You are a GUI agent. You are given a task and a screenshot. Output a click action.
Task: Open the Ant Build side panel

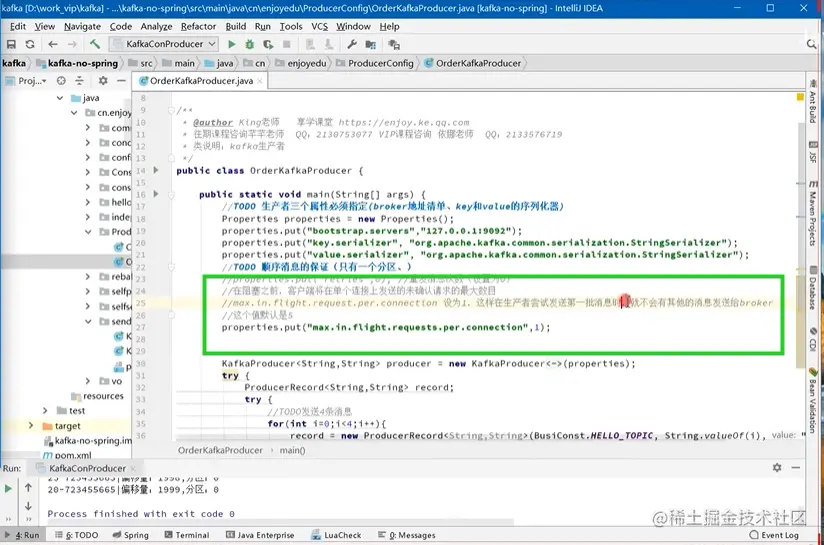(x=813, y=101)
